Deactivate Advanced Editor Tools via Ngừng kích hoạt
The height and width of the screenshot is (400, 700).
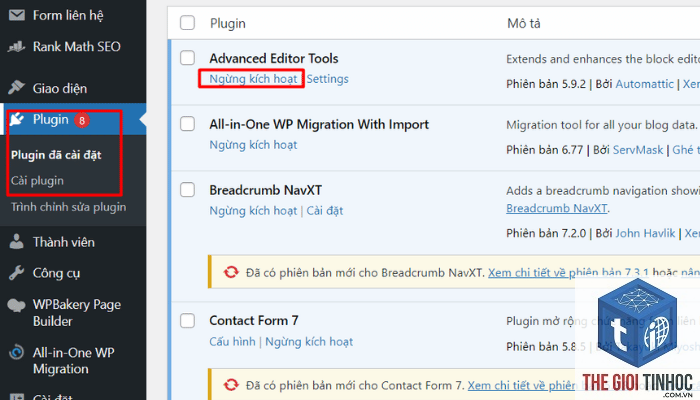click(x=253, y=79)
